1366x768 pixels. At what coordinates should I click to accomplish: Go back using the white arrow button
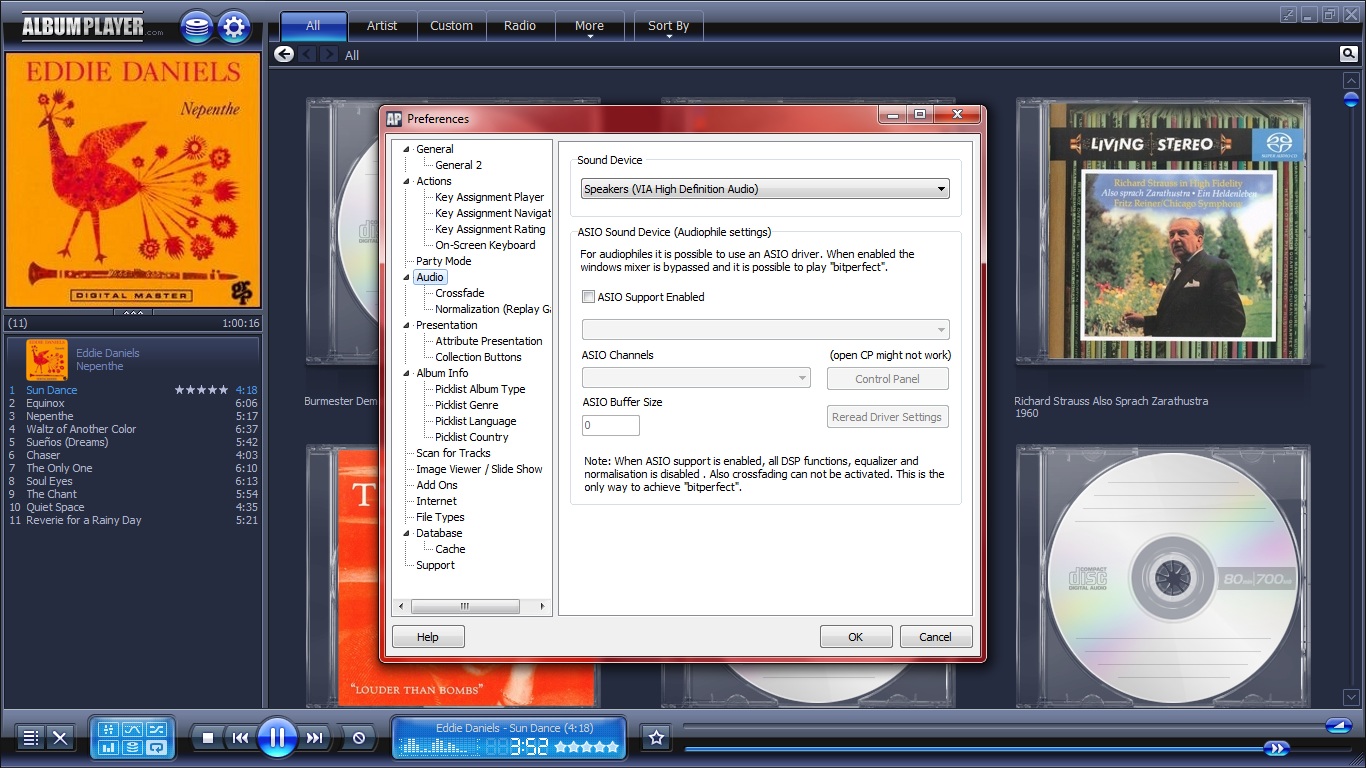pyautogui.click(x=284, y=54)
